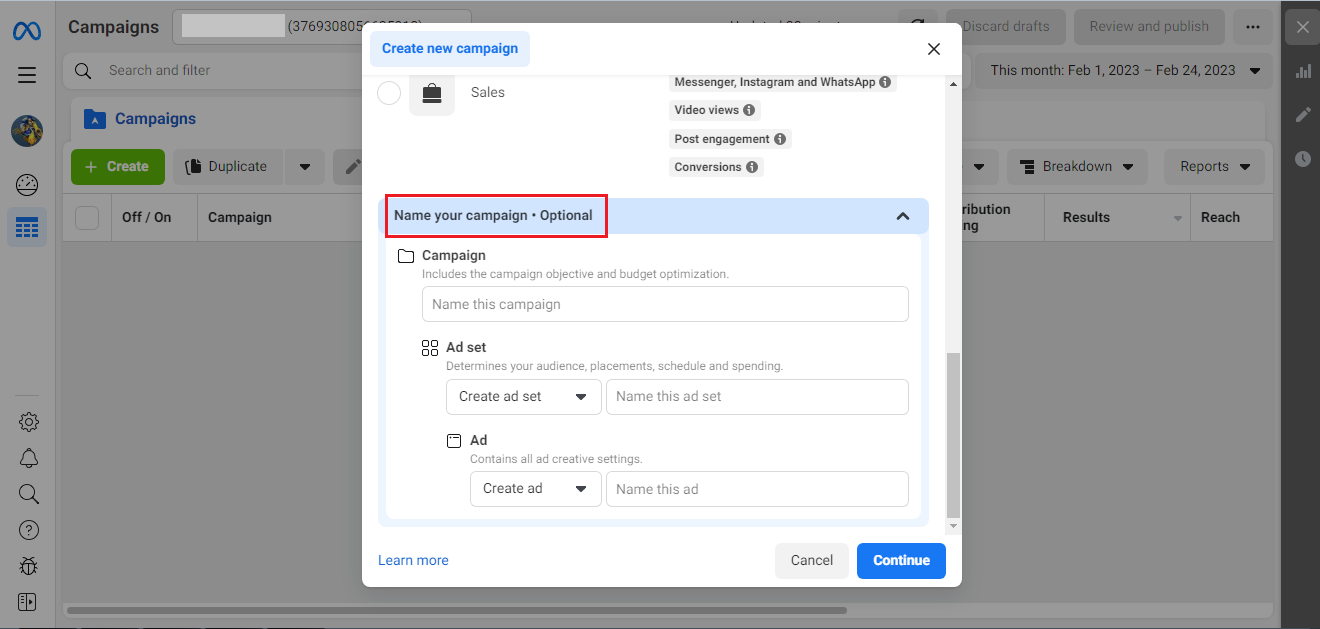Click the Campaign folder icon

point(406,256)
